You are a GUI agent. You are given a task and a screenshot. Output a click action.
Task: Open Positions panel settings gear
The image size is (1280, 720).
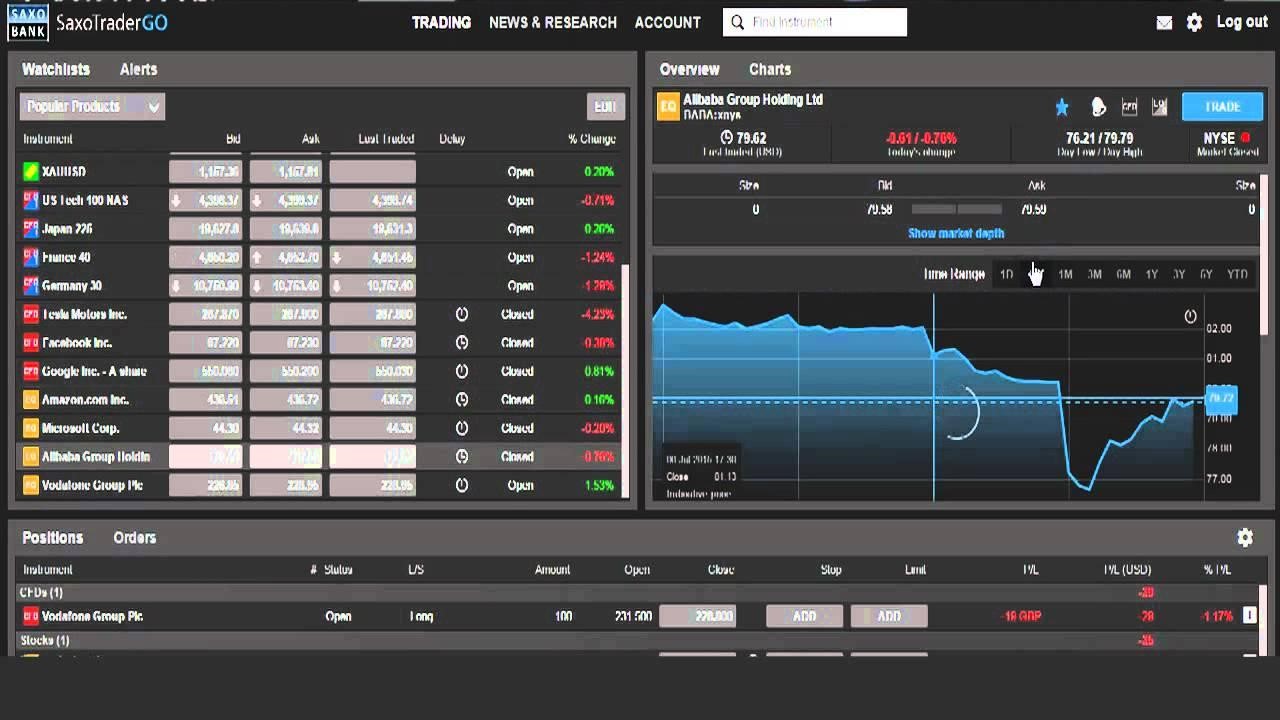point(1245,537)
